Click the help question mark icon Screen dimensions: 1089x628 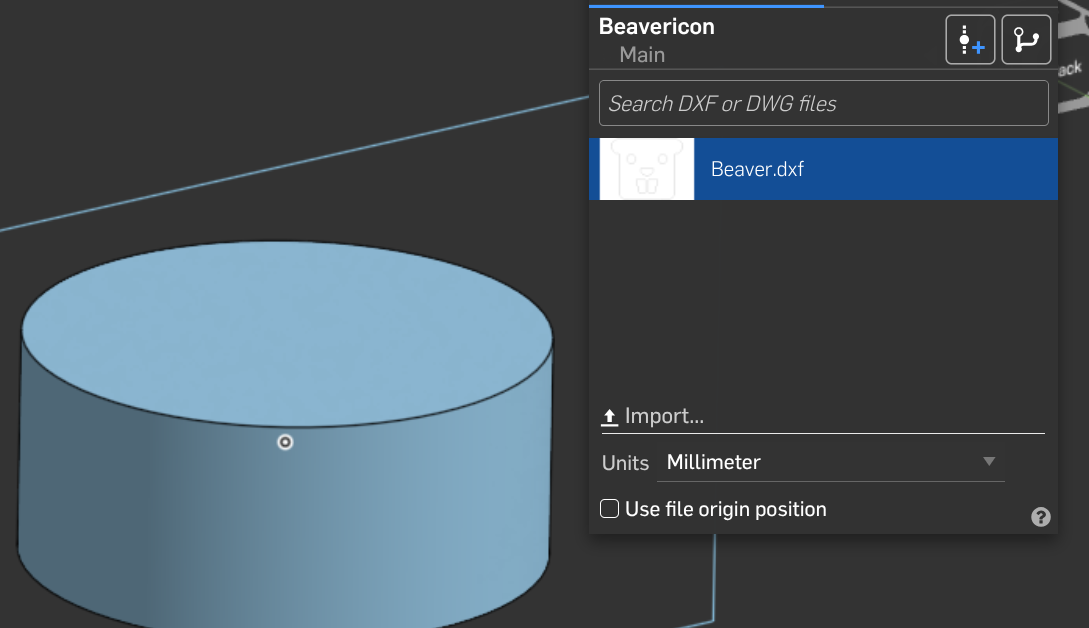(1041, 517)
